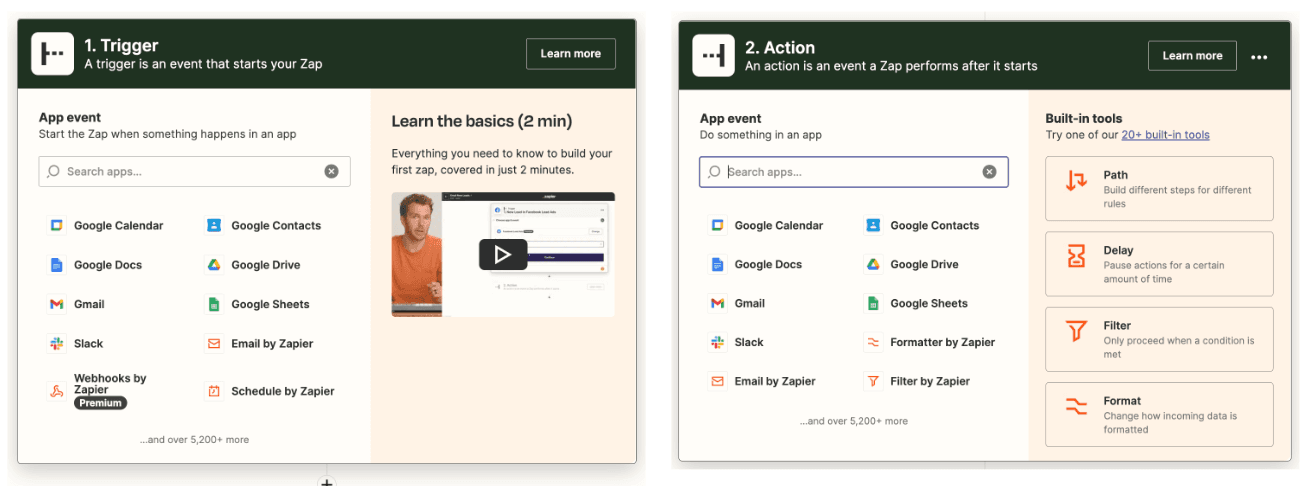
Task: Select Google Contacts in Action panel
Action: click(922, 226)
